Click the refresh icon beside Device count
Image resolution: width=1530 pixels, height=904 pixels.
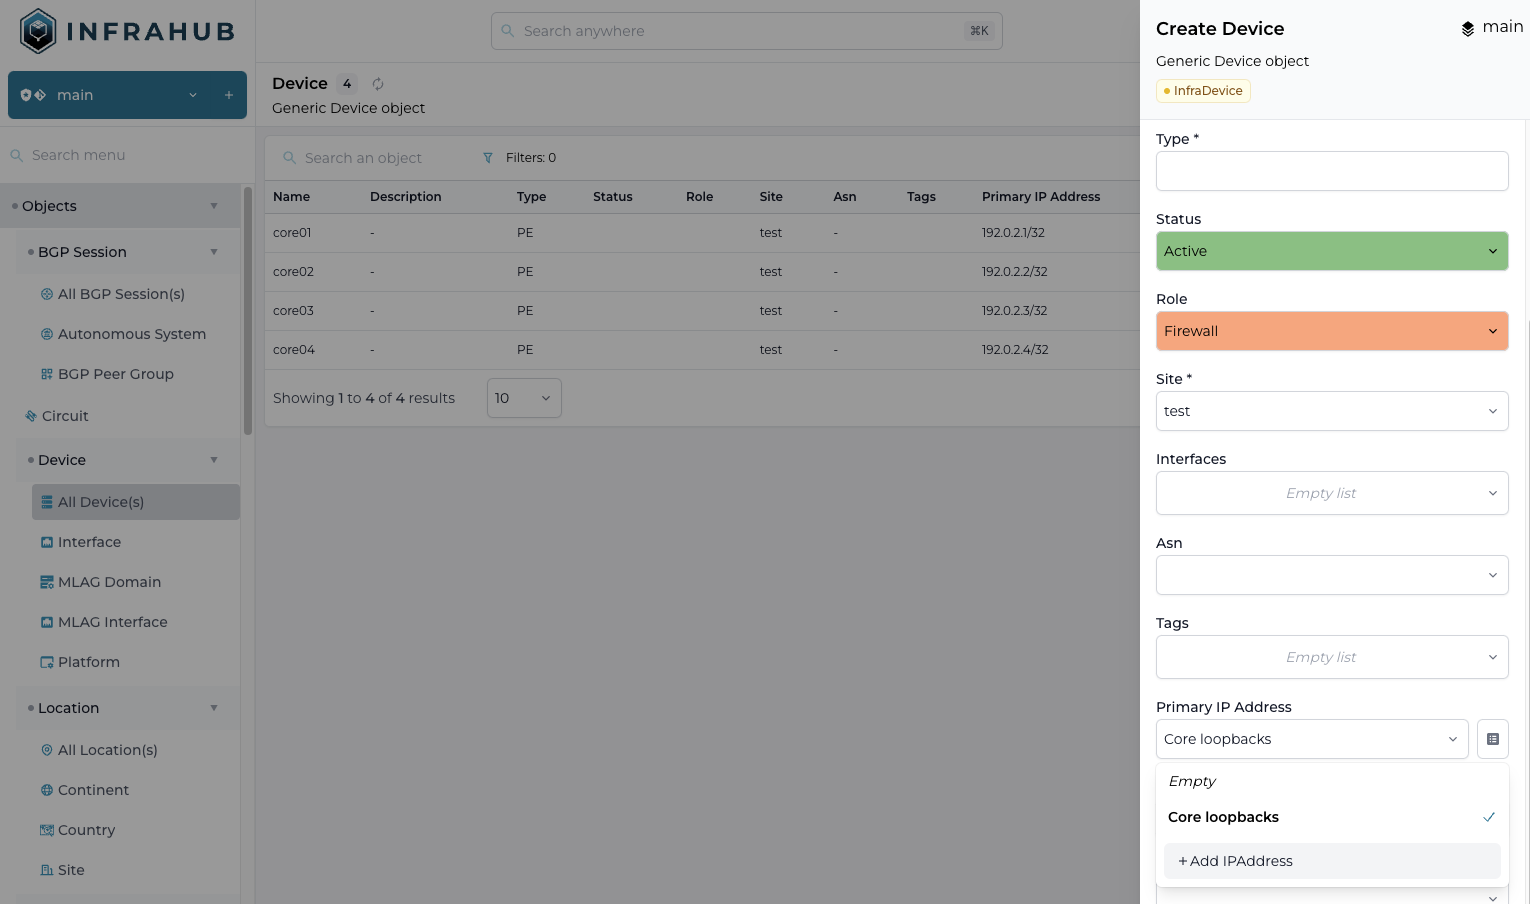point(378,84)
